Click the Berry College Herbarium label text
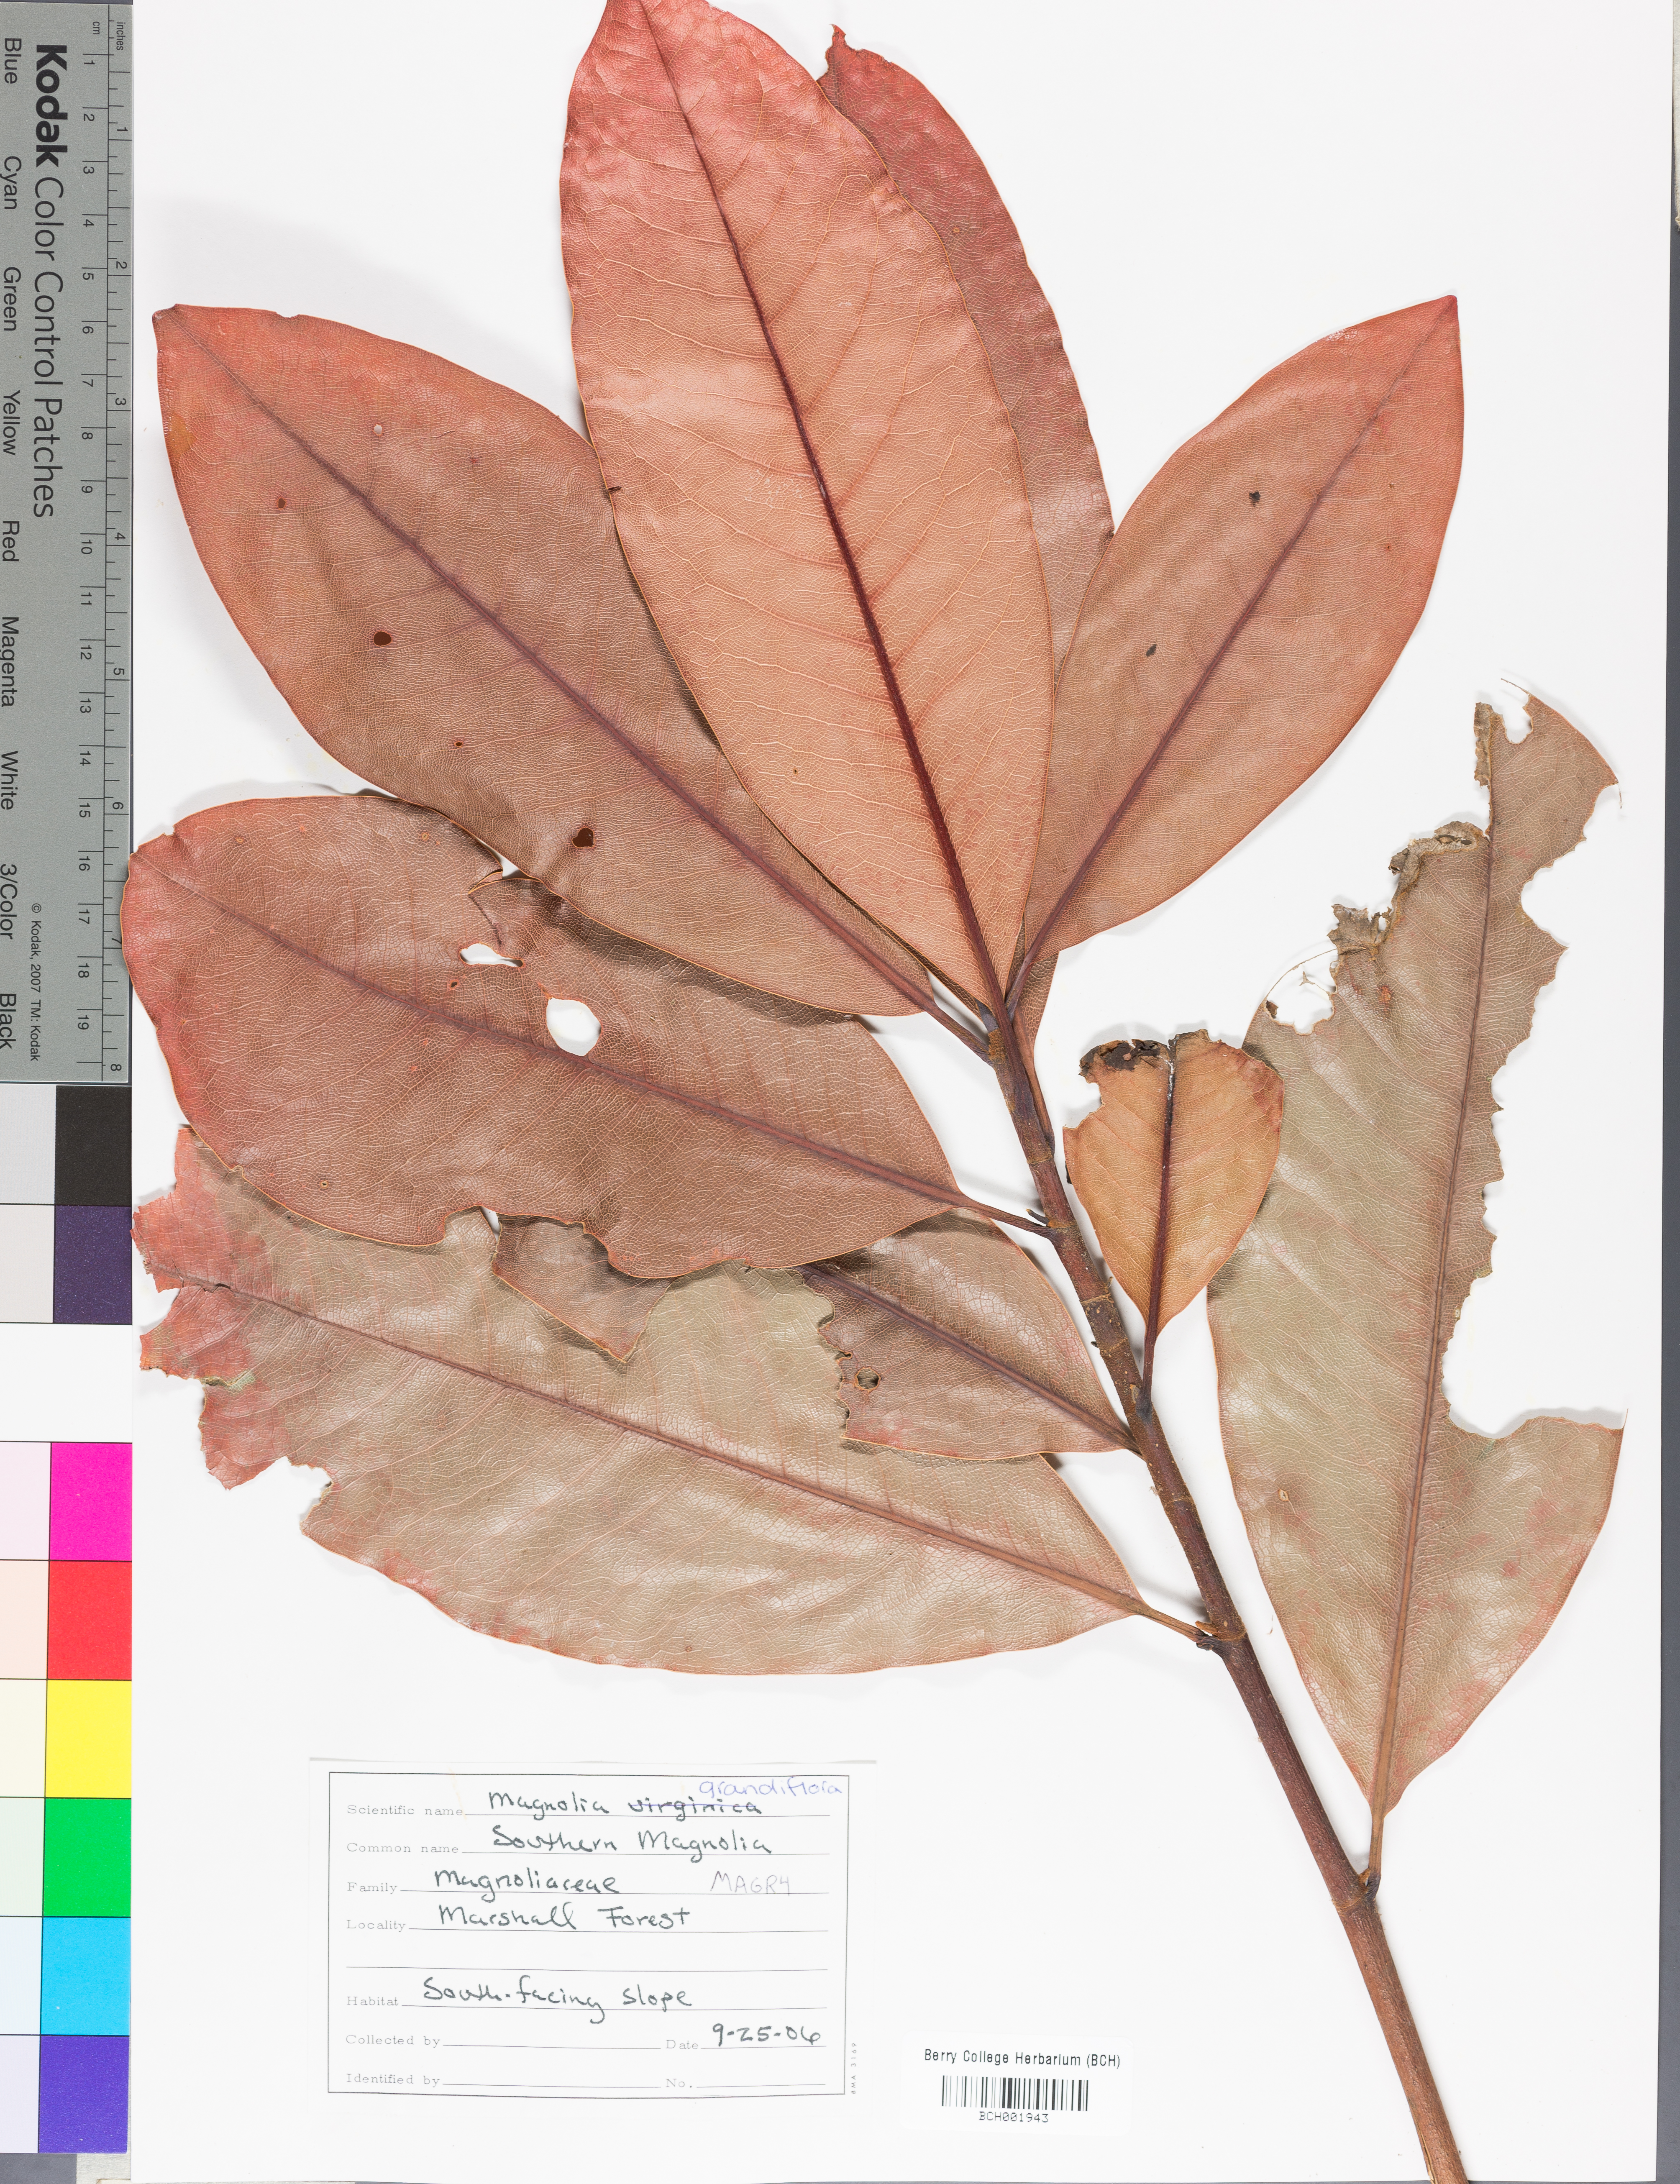 (1021, 2059)
